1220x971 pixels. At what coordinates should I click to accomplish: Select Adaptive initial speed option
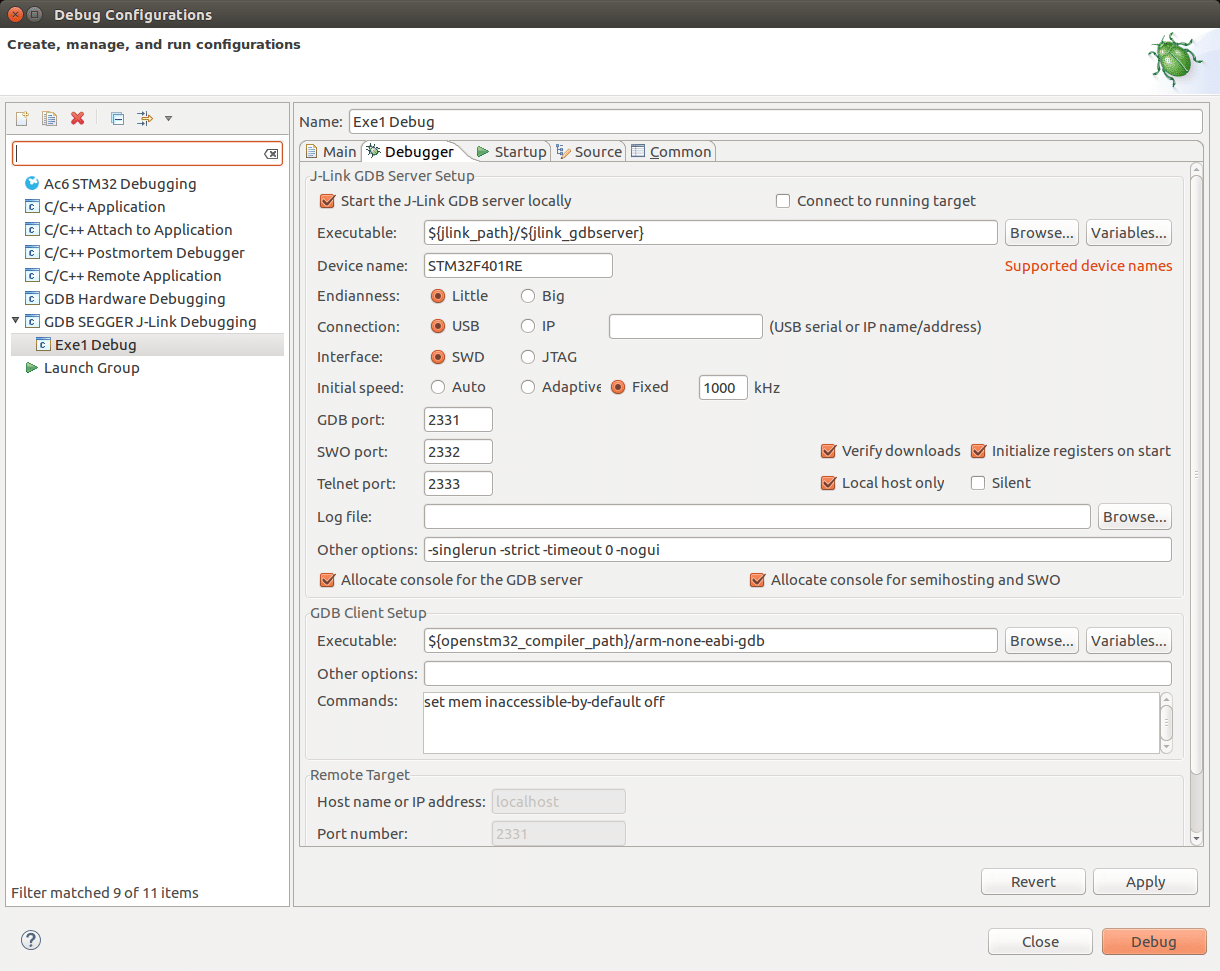(528, 387)
